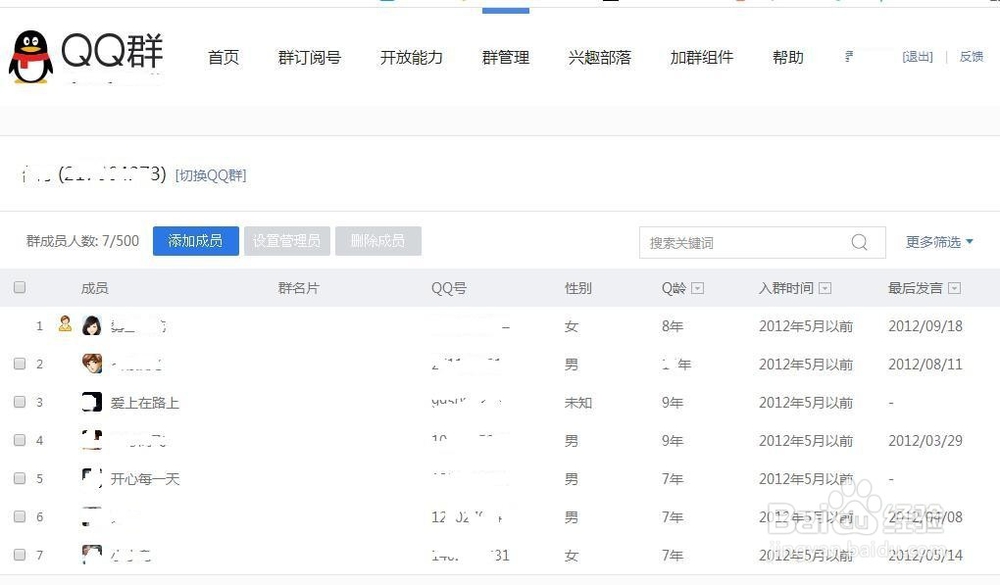Go to the 兴趣部落 menu item
This screenshot has width=1000, height=585.
[x=600, y=58]
